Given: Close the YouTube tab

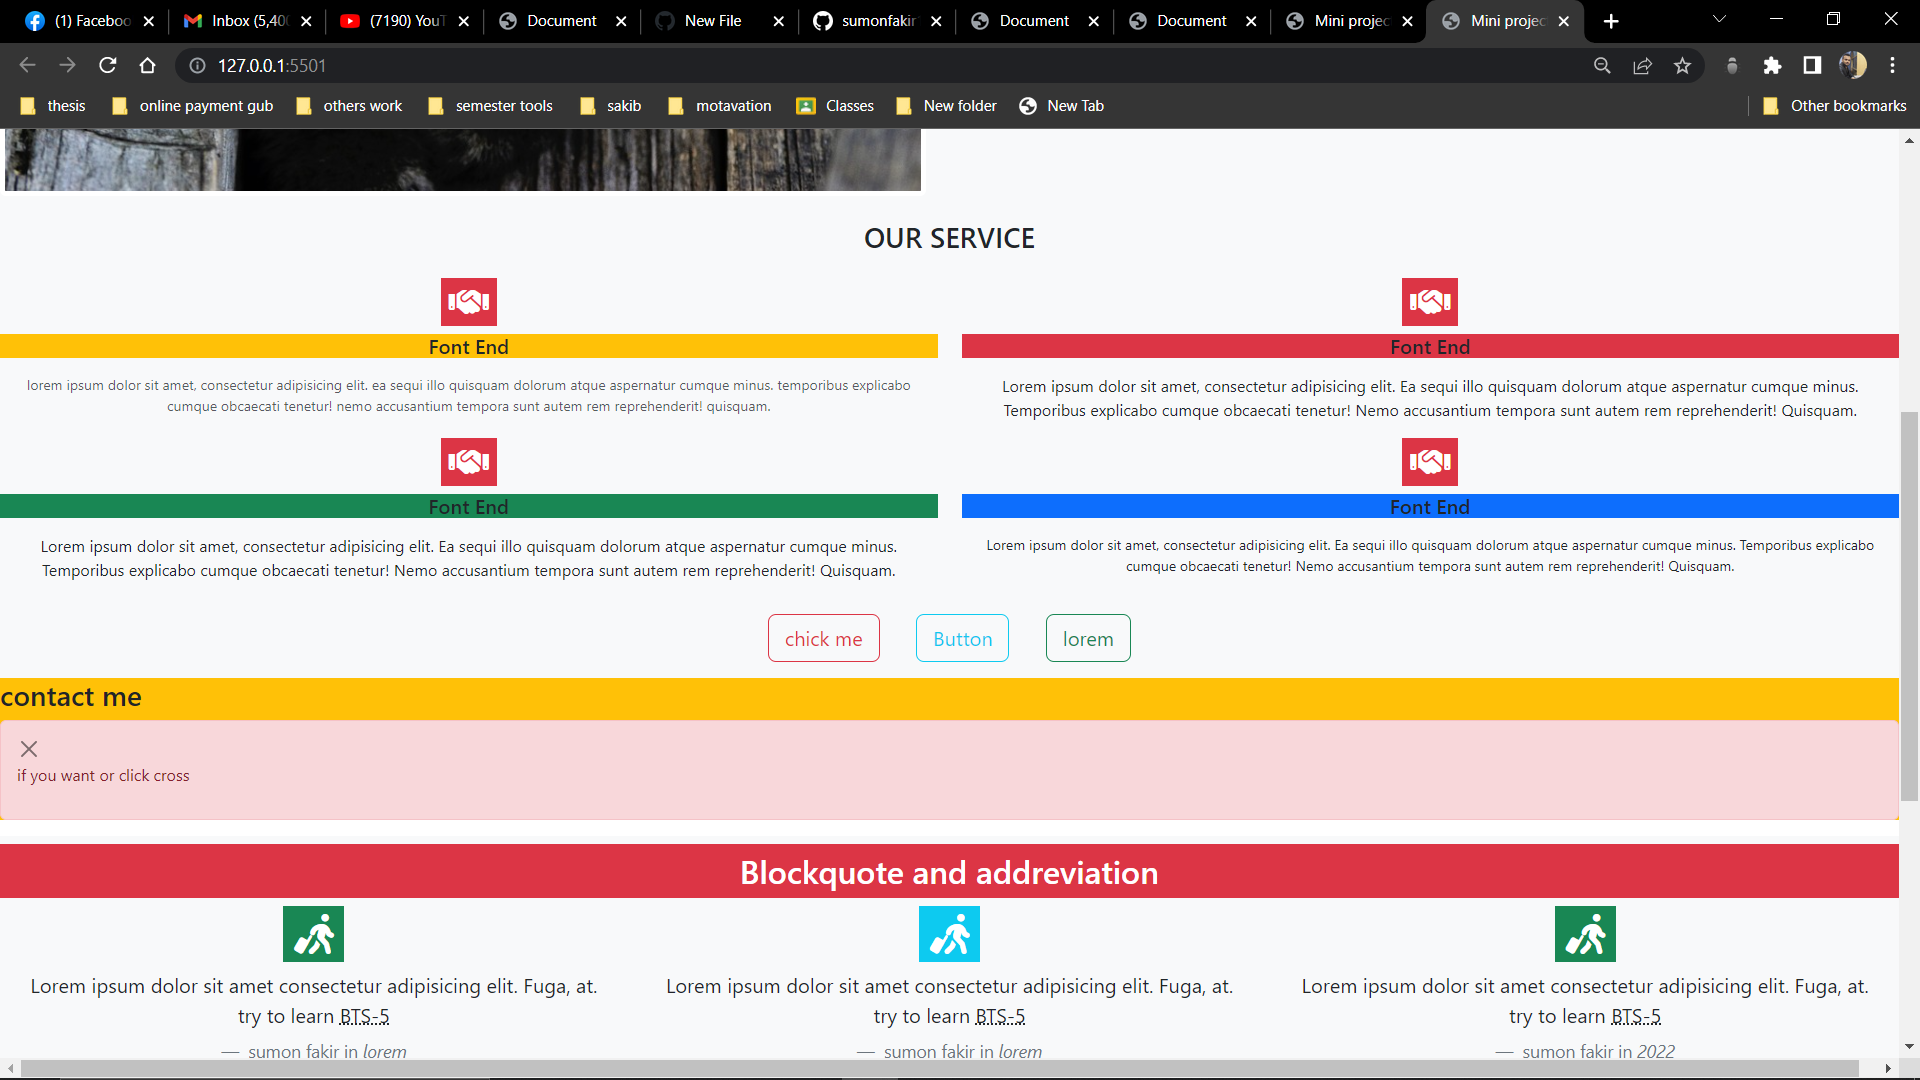Looking at the screenshot, I should click(464, 21).
